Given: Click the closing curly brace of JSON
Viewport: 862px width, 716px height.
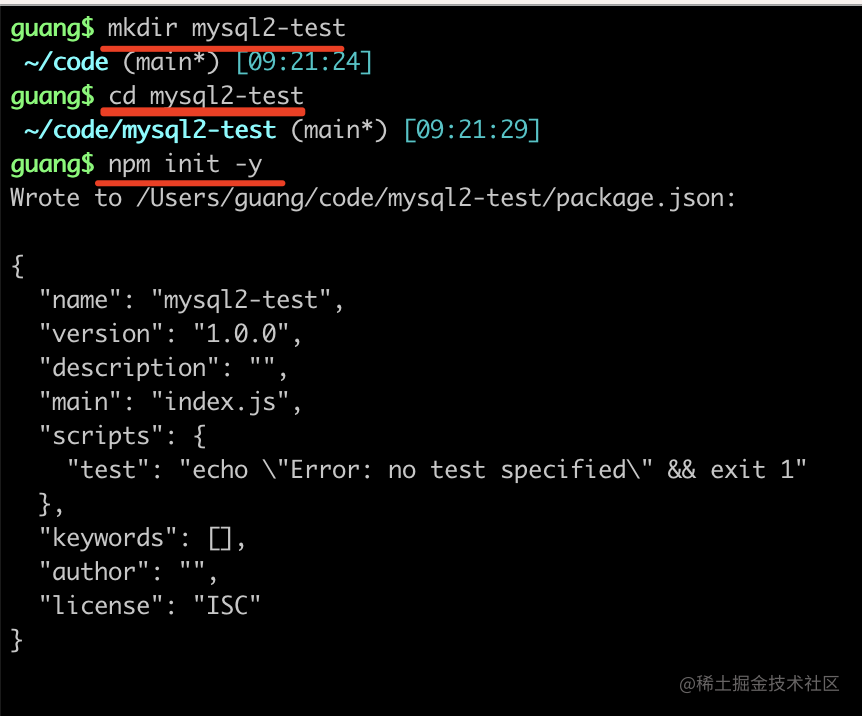Looking at the screenshot, I should pyautogui.click(x=17, y=639).
